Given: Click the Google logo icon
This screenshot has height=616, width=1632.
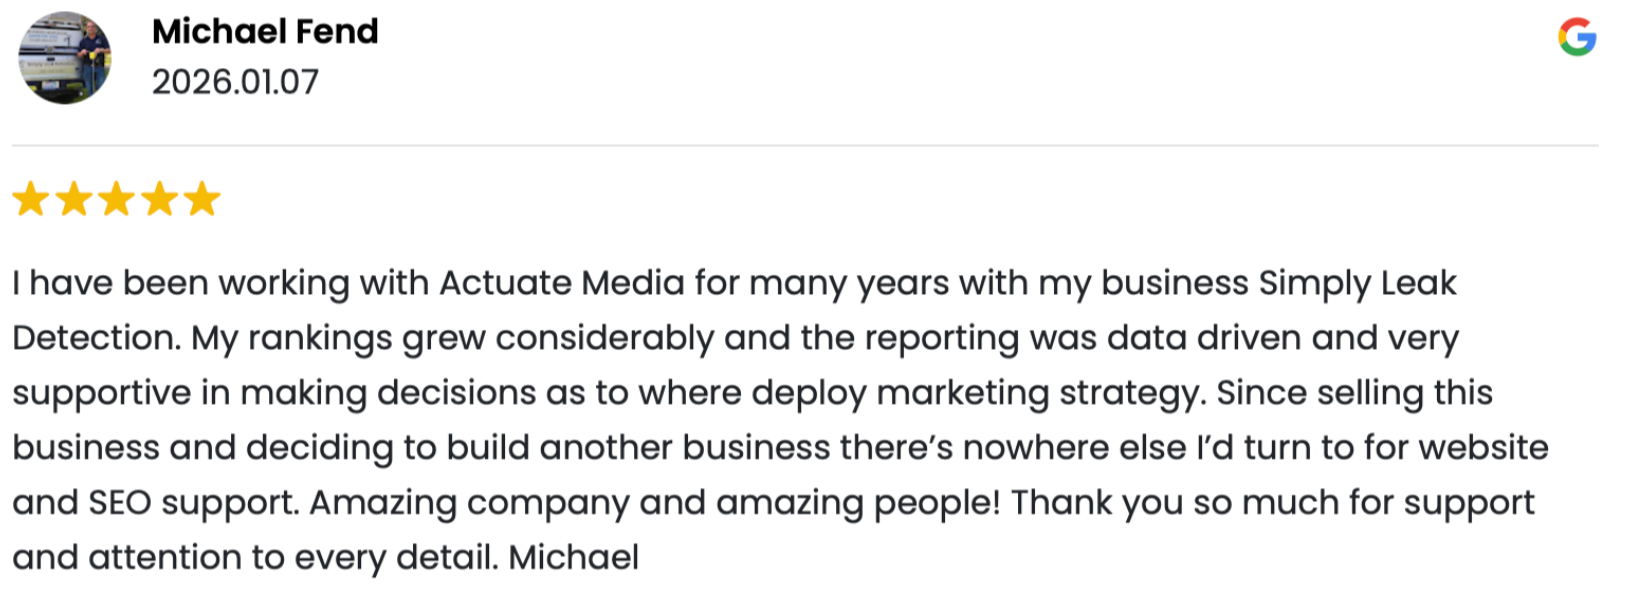Looking at the screenshot, I should coord(1576,38).
